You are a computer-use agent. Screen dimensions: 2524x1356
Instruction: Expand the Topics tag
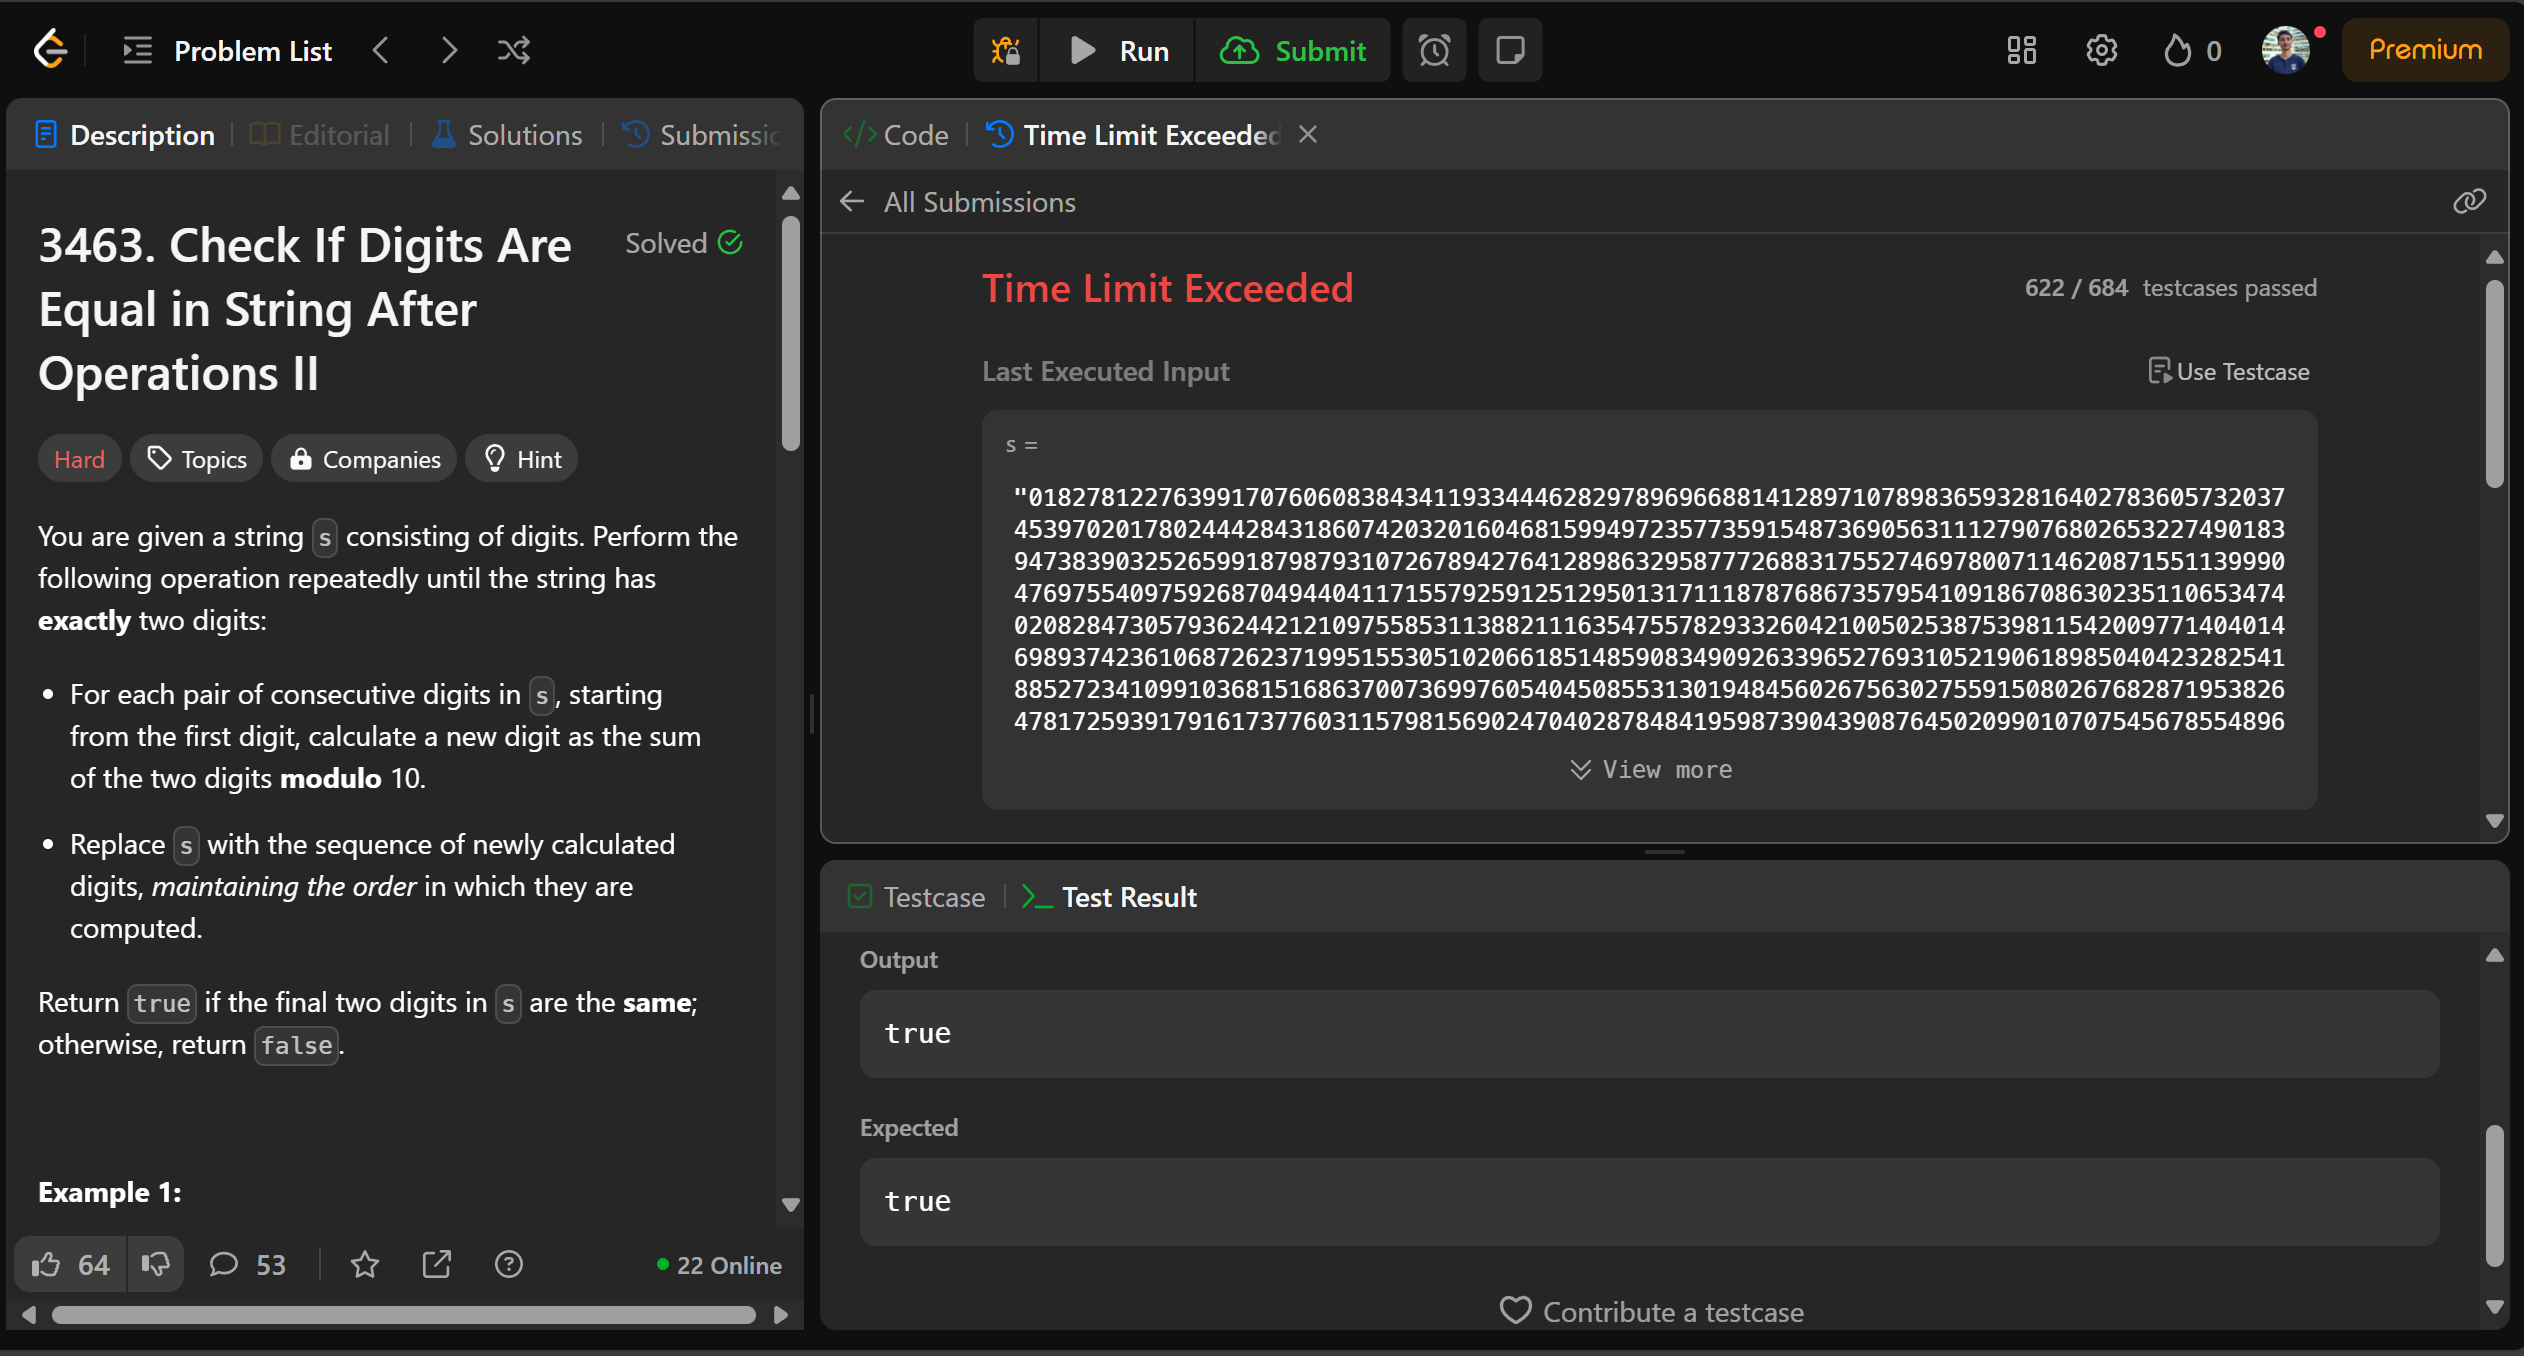(197, 459)
